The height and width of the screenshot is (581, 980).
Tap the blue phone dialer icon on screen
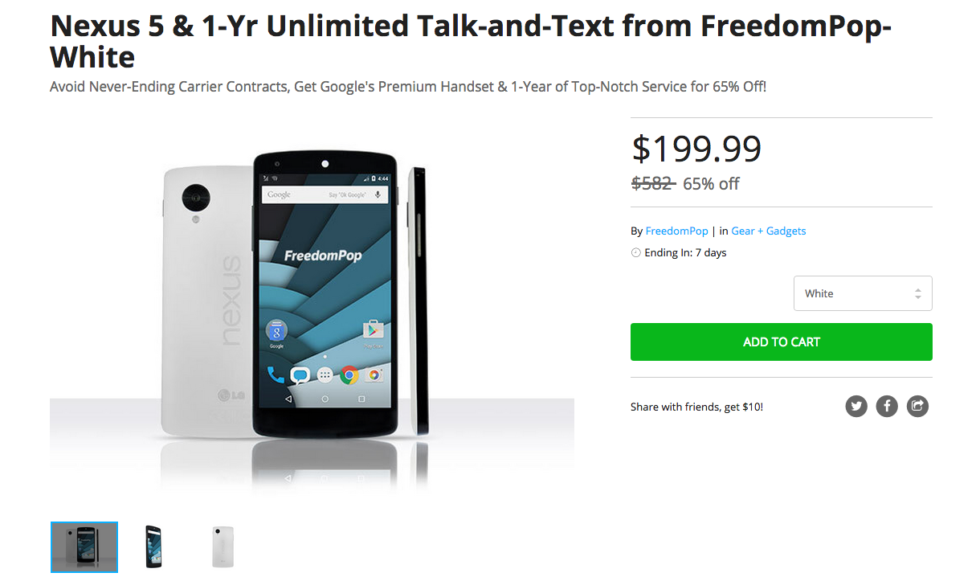point(275,375)
